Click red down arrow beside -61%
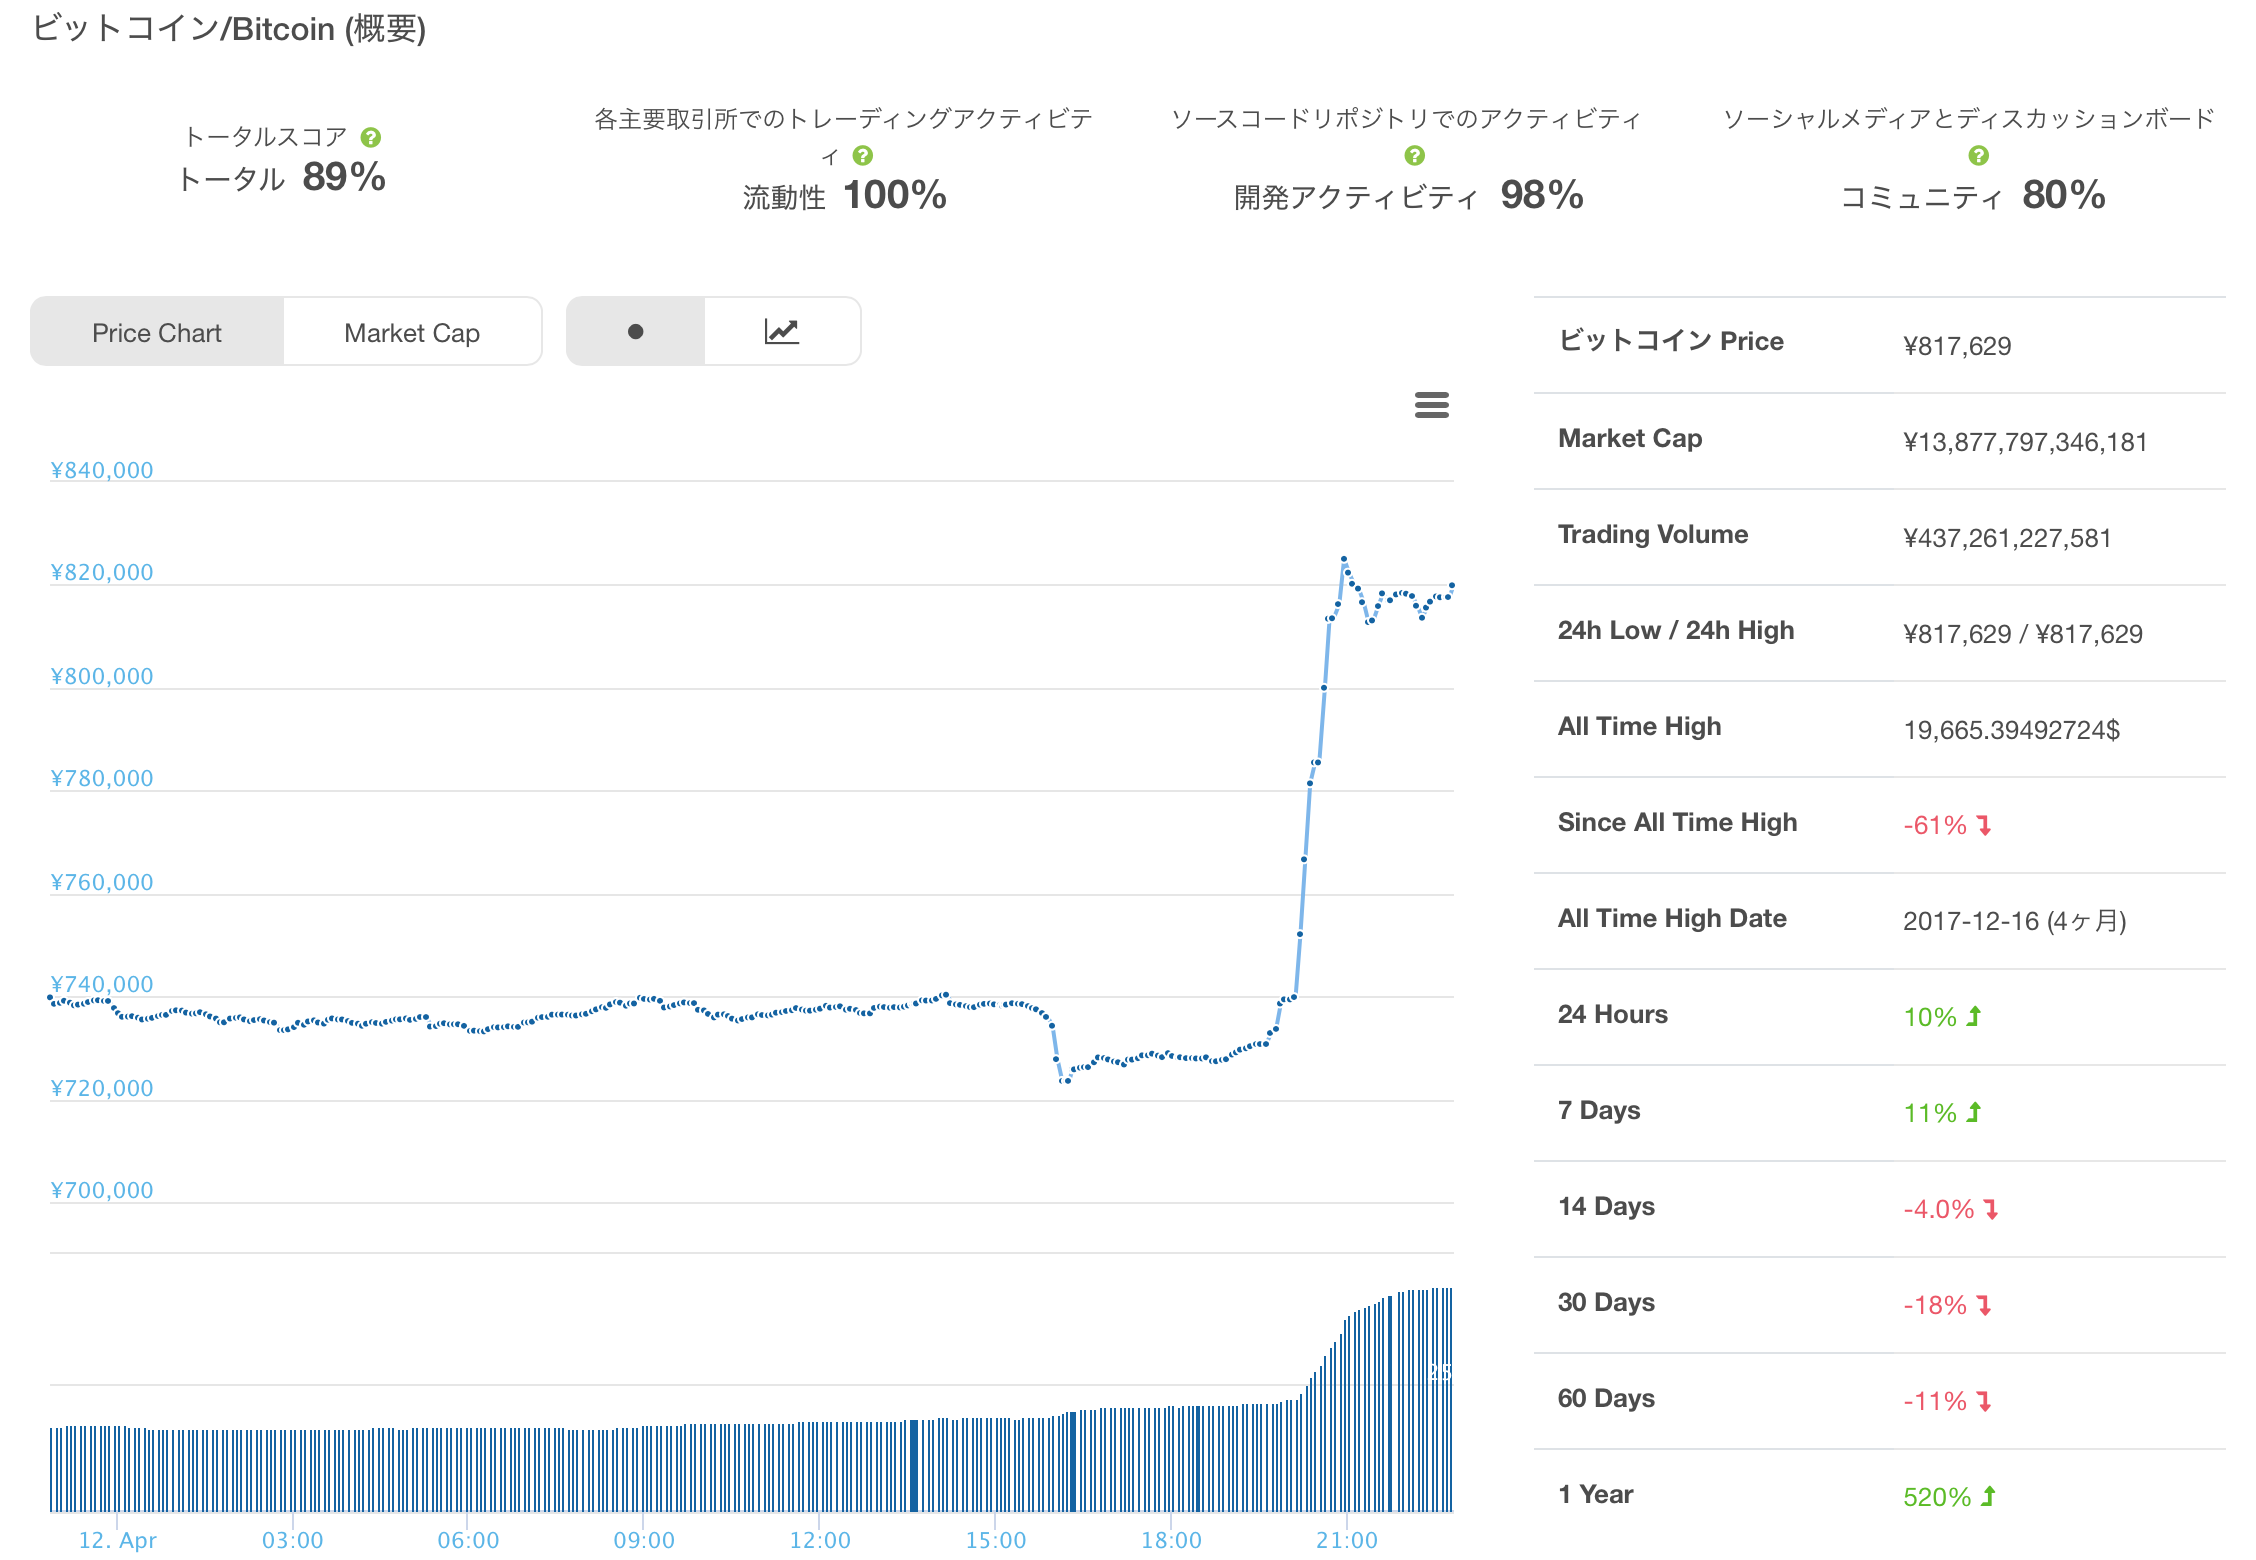This screenshot has height=1560, width=2256. point(1984,825)
